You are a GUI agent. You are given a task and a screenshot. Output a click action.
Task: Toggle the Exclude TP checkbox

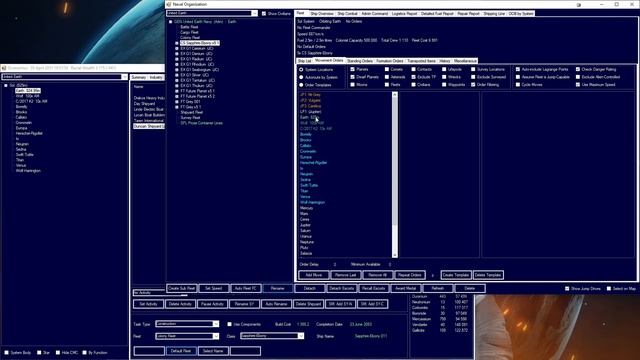pos(413,77)
